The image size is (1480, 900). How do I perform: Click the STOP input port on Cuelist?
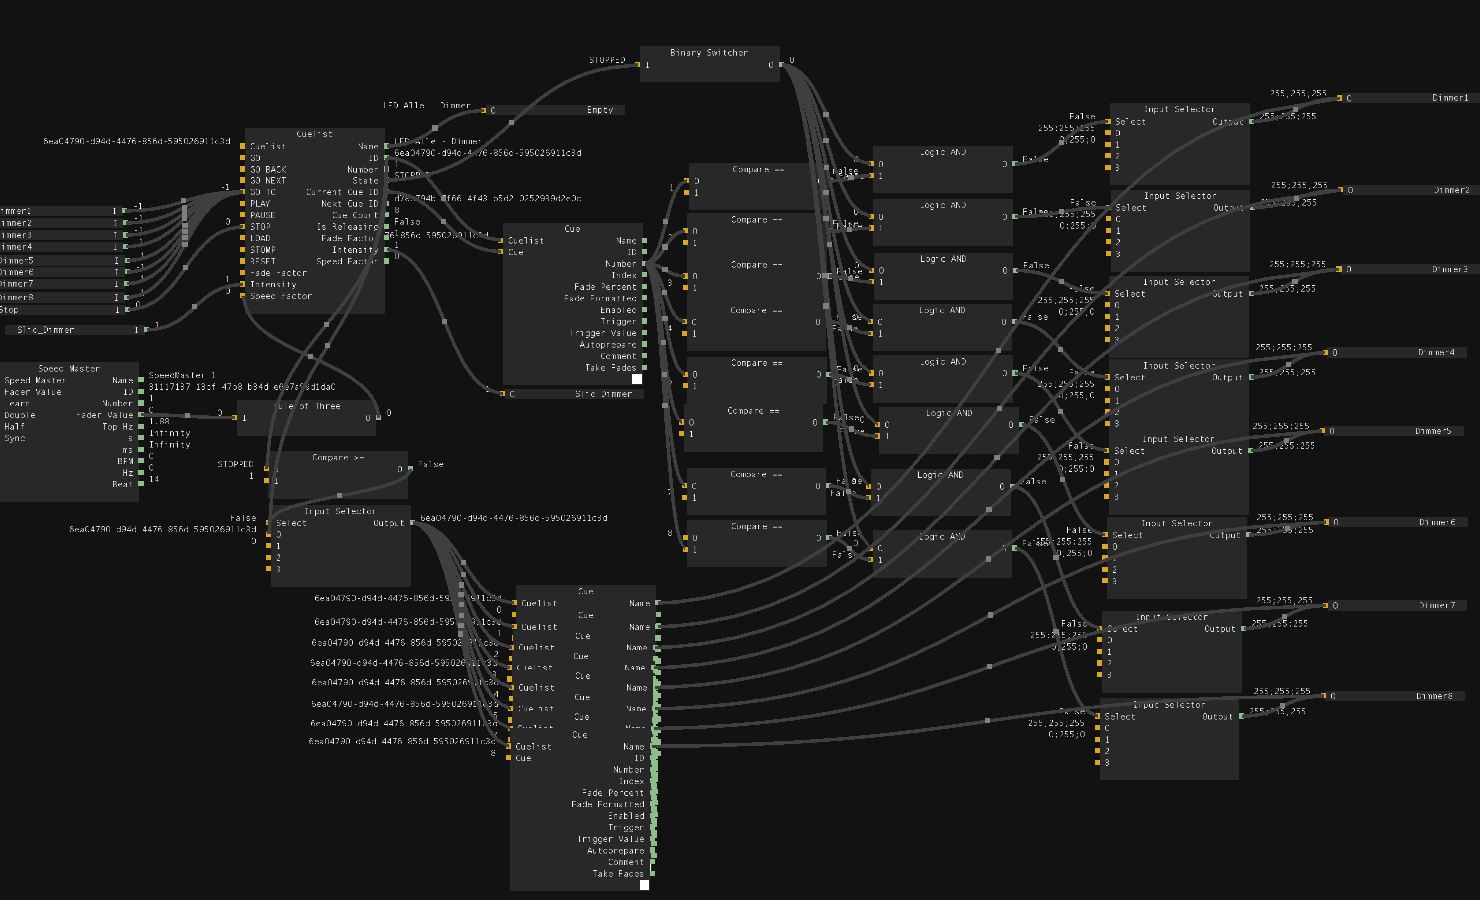coord(243,227)
